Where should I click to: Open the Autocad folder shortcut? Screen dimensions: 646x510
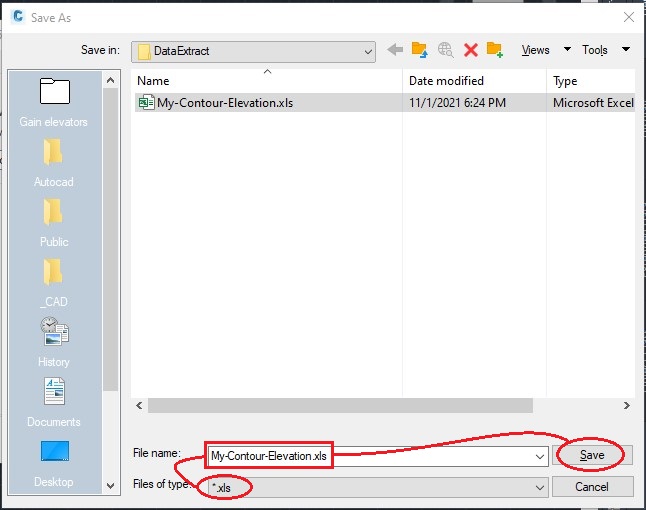pyautogui.click(x=54, y=163)
